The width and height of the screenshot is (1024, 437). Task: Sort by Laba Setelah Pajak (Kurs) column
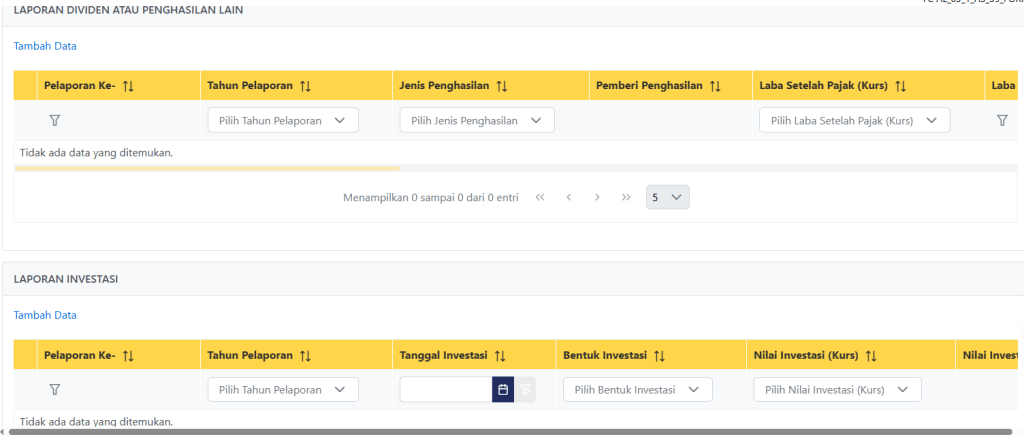(x=901, y=86)
